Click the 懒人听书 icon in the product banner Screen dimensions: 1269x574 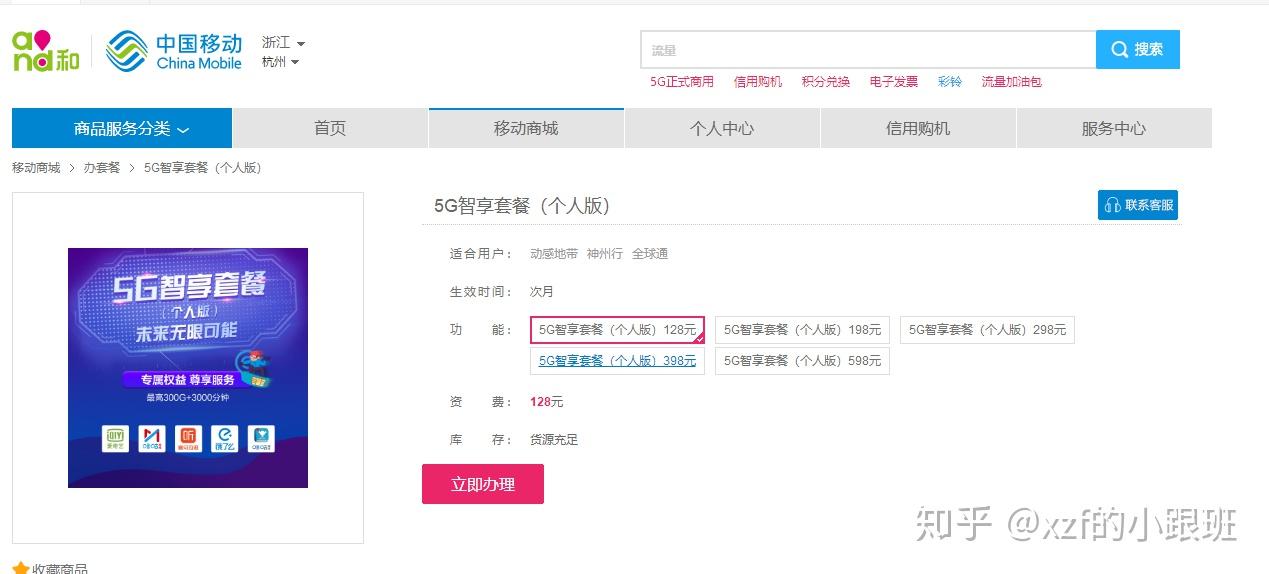[188, 437]
